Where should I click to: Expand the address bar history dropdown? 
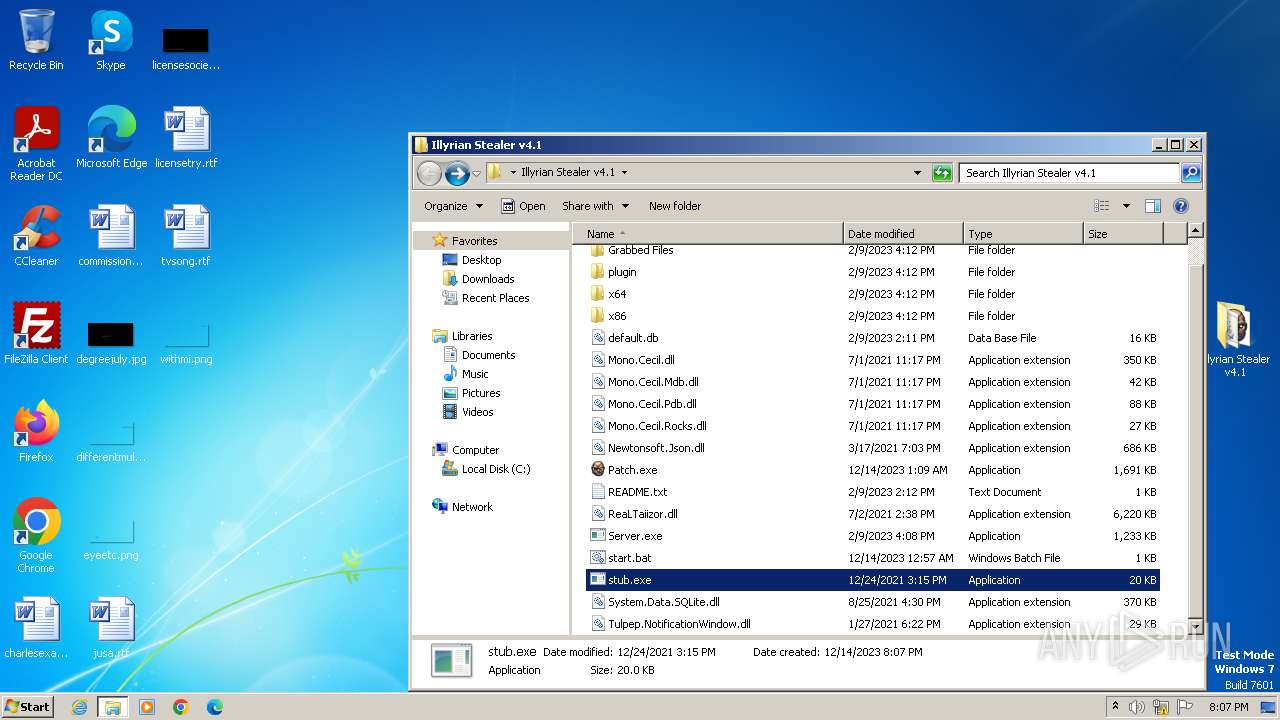(917, 173)
